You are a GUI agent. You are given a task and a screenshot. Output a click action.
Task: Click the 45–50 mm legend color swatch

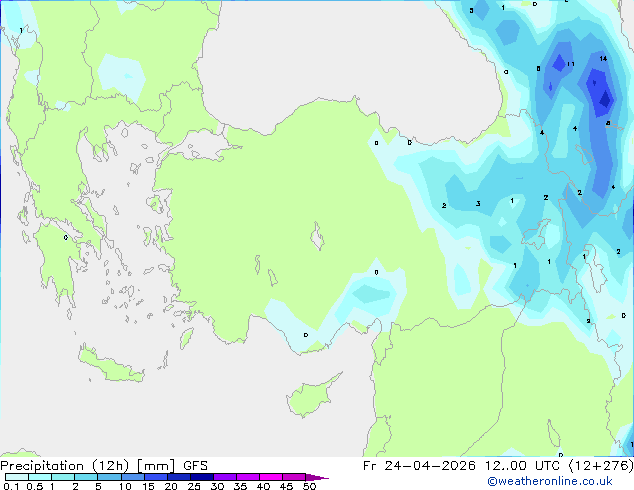click(x=294, y=477)
